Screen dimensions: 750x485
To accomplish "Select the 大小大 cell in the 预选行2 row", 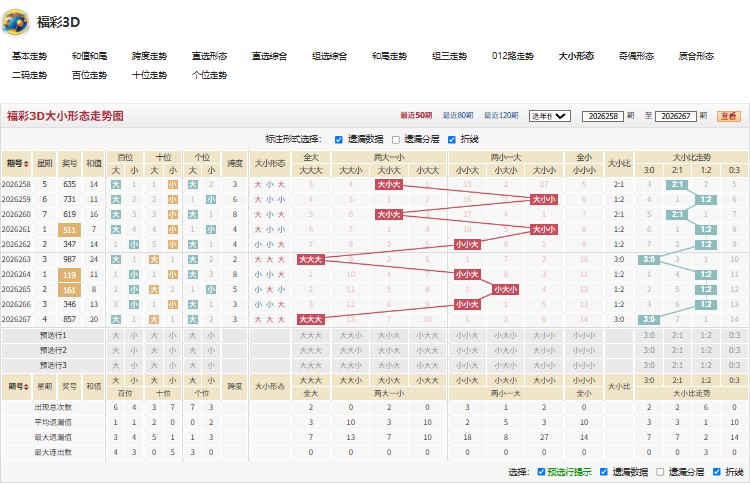I will 389,350.
